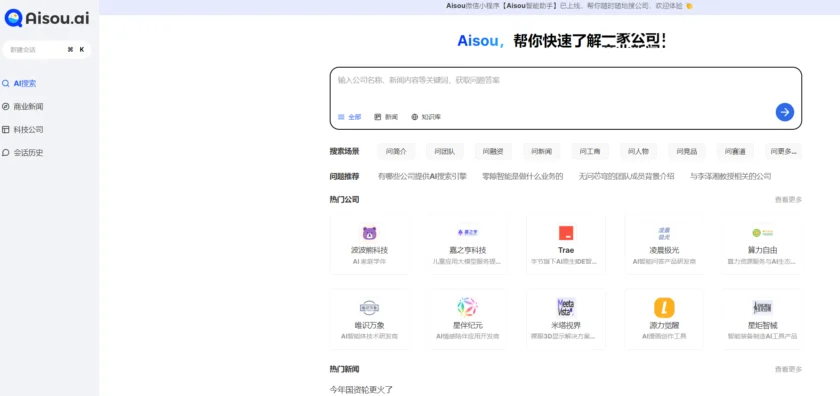Image resolution: width=840 pixels, height=396 pixels.
Task: Open 会话历史 in the sidebar
Action: click(28, 153)
